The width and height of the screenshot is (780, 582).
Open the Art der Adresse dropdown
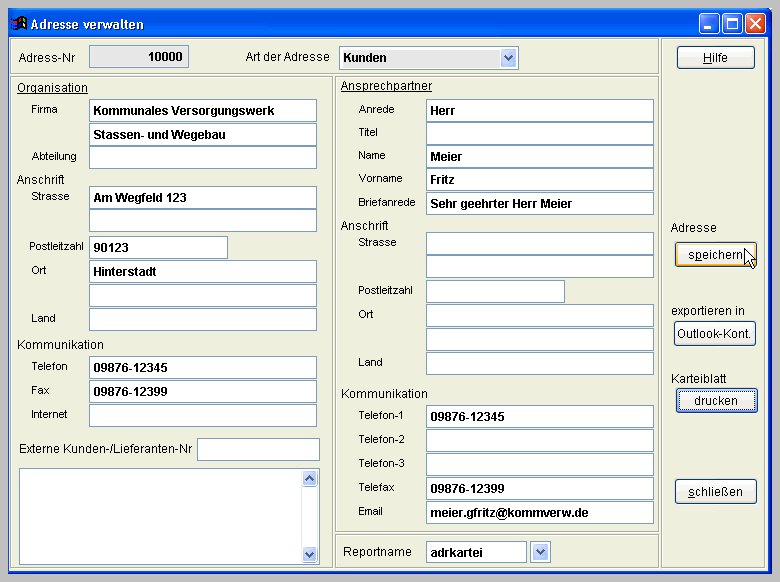(x=509, y=58)
